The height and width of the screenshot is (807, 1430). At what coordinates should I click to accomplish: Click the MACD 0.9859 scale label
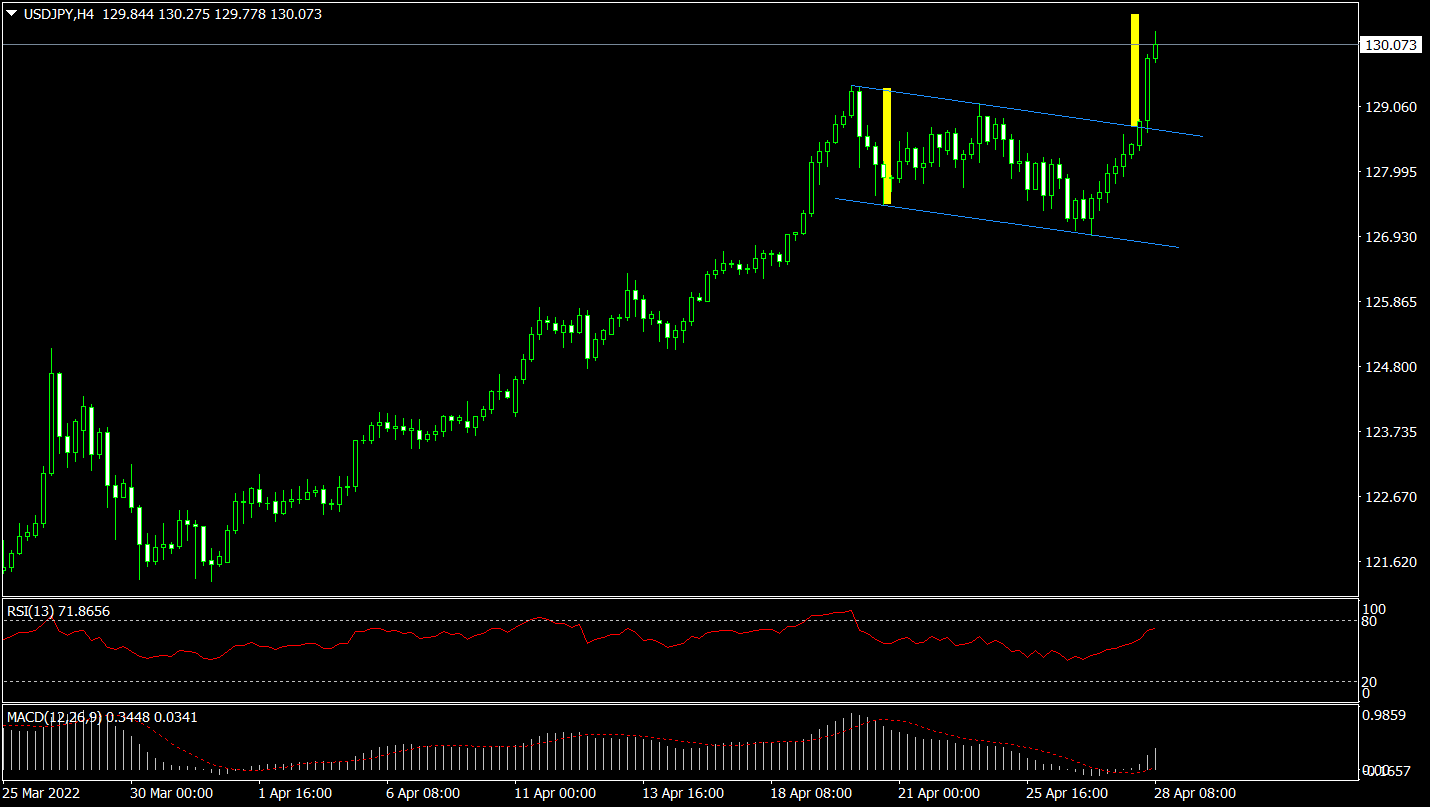click(1386, 715)
